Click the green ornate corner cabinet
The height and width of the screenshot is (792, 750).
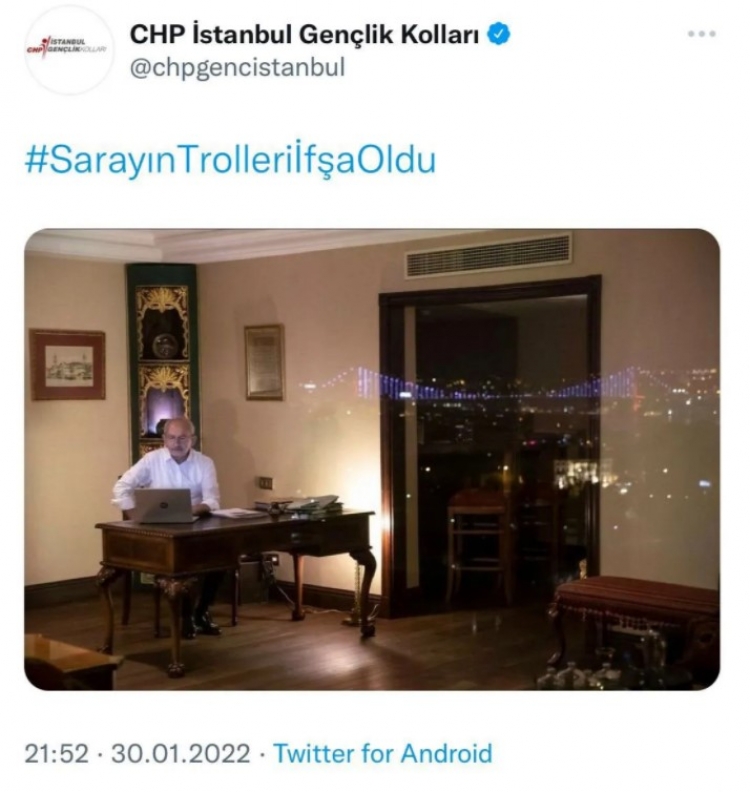[162, 359]
